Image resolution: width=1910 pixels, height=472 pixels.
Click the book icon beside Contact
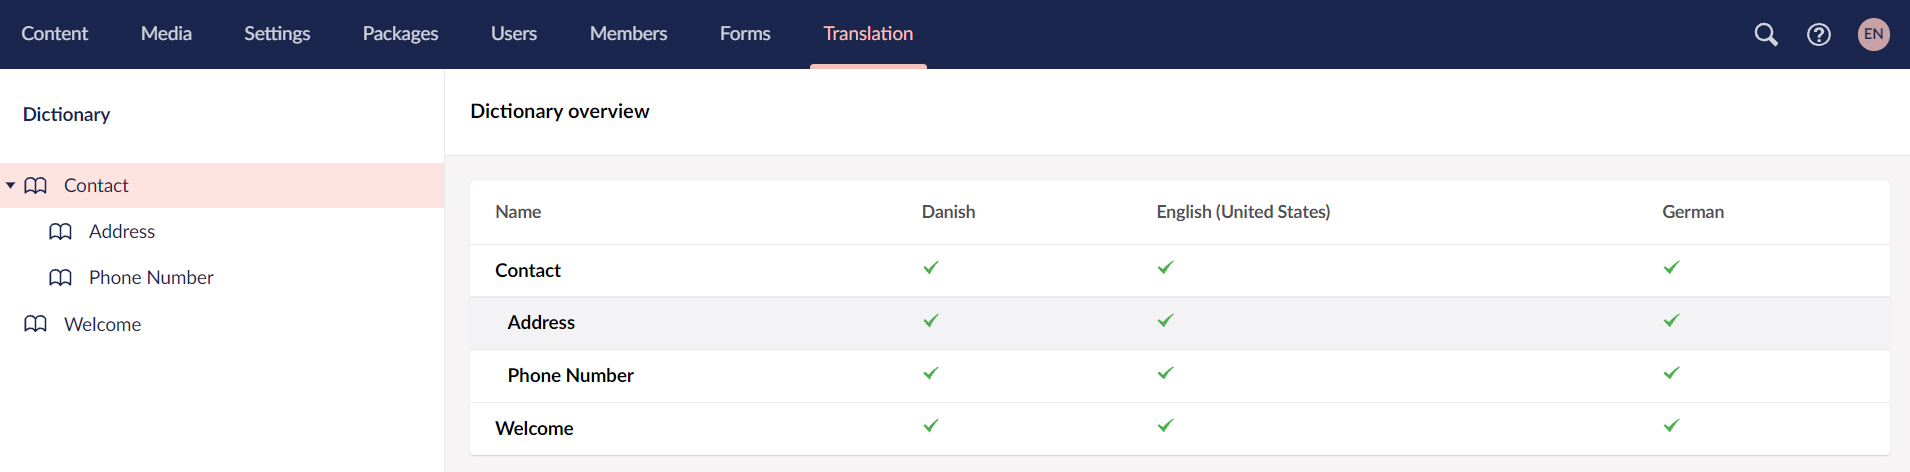(36, 186)
